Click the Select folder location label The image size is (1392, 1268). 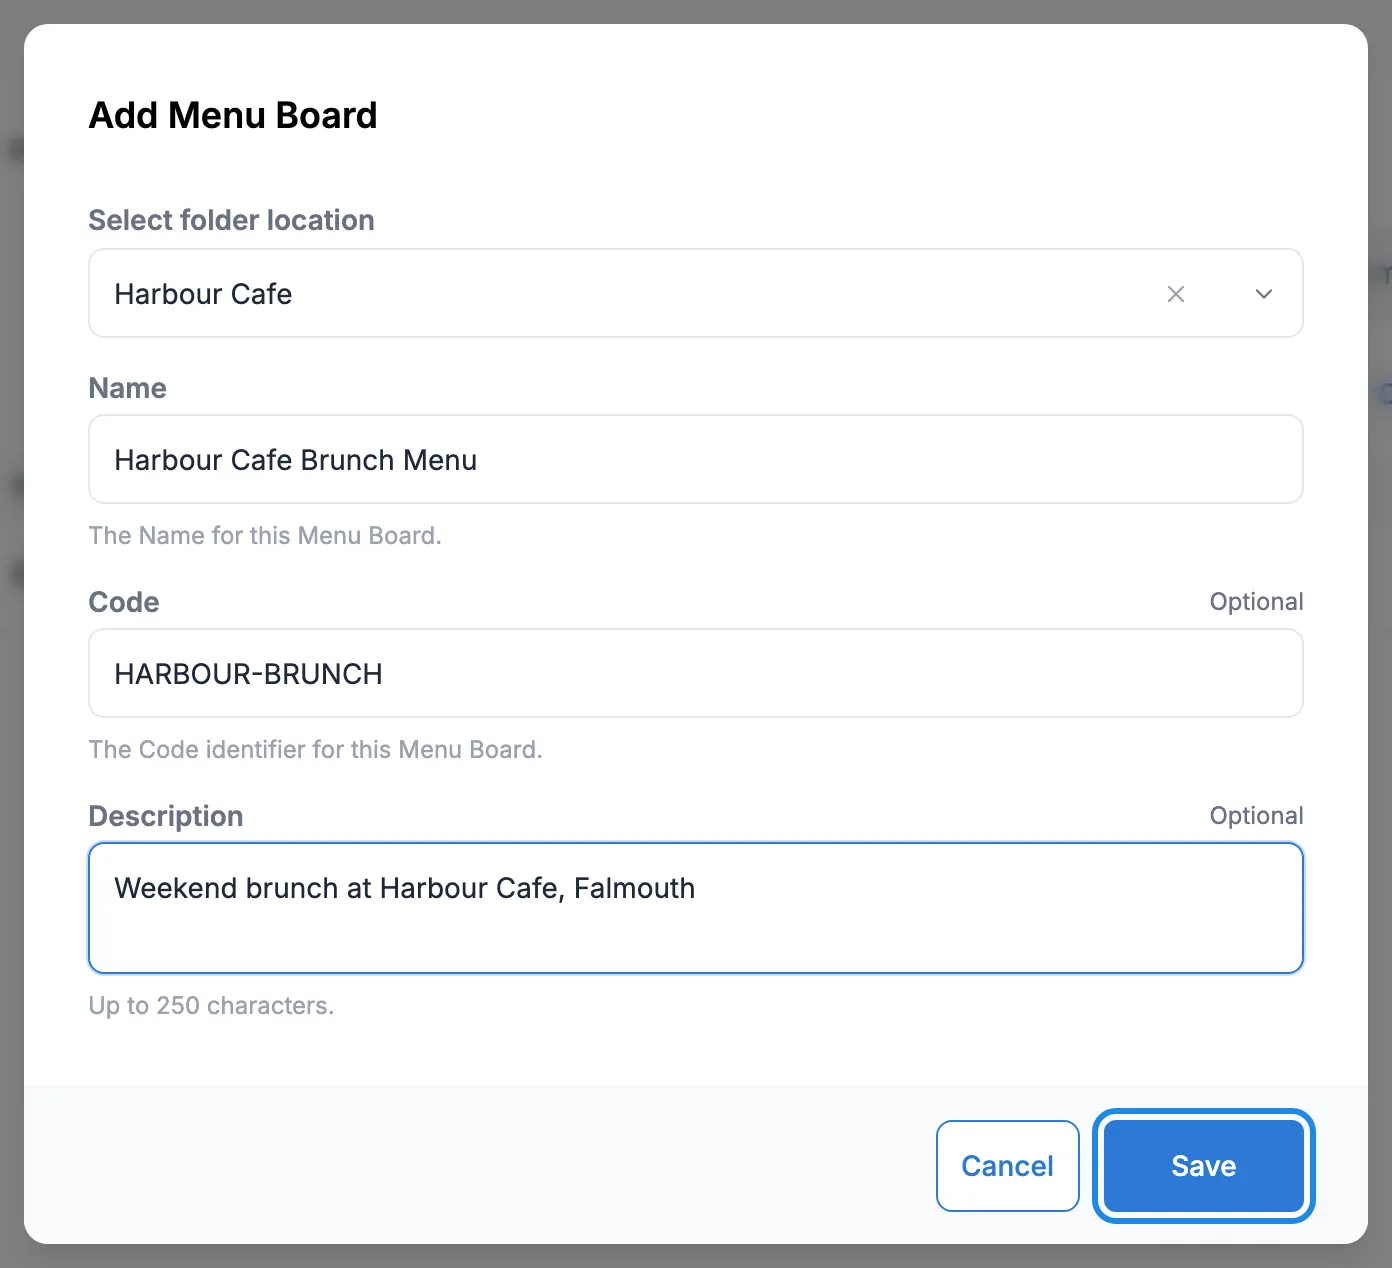232,220
